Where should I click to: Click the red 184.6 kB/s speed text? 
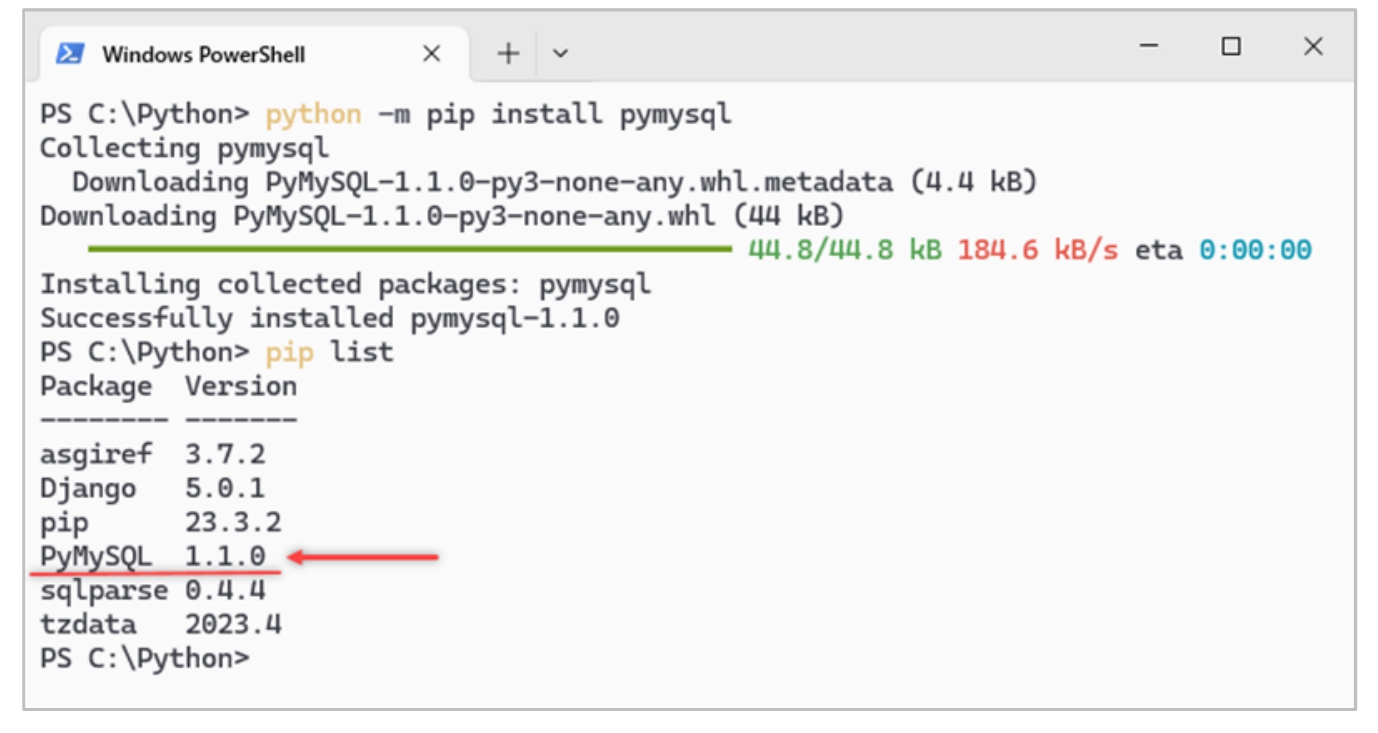click(x=1037, y=250)
